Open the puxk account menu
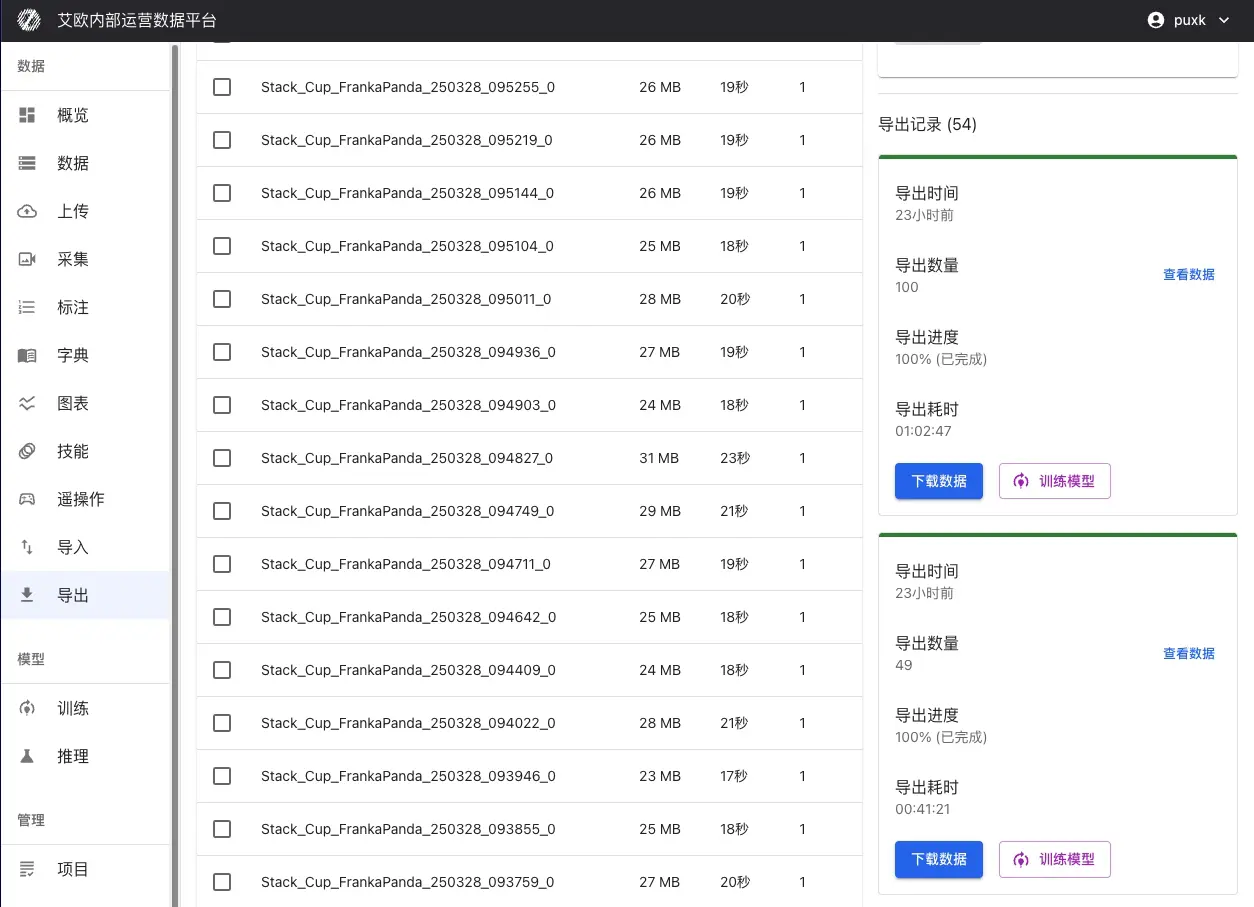The width and height of the screenshot is (1254, 907). click(1188, 20)
